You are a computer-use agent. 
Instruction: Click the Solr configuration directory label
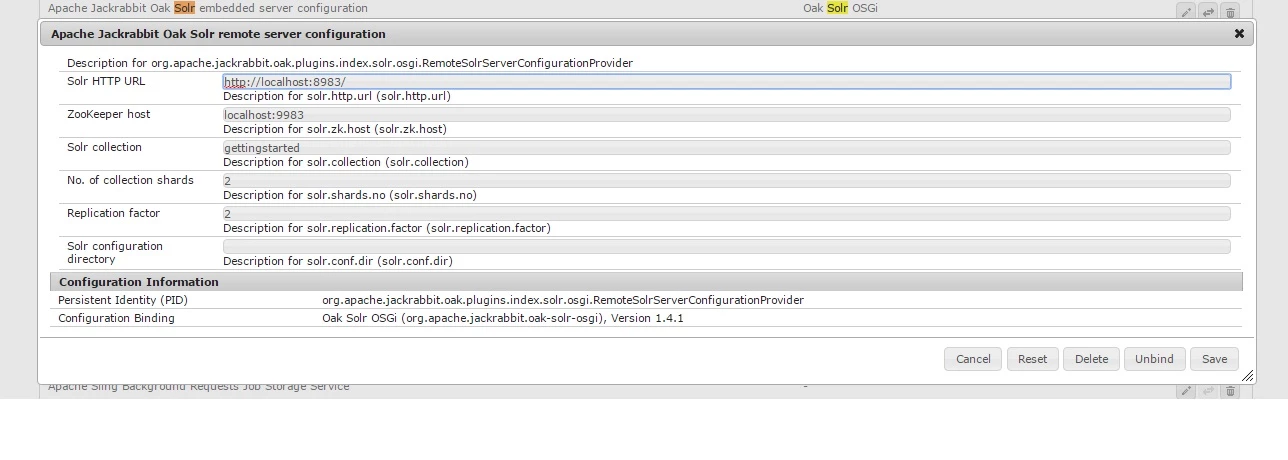pyautogui.click(x=115, y=252)
